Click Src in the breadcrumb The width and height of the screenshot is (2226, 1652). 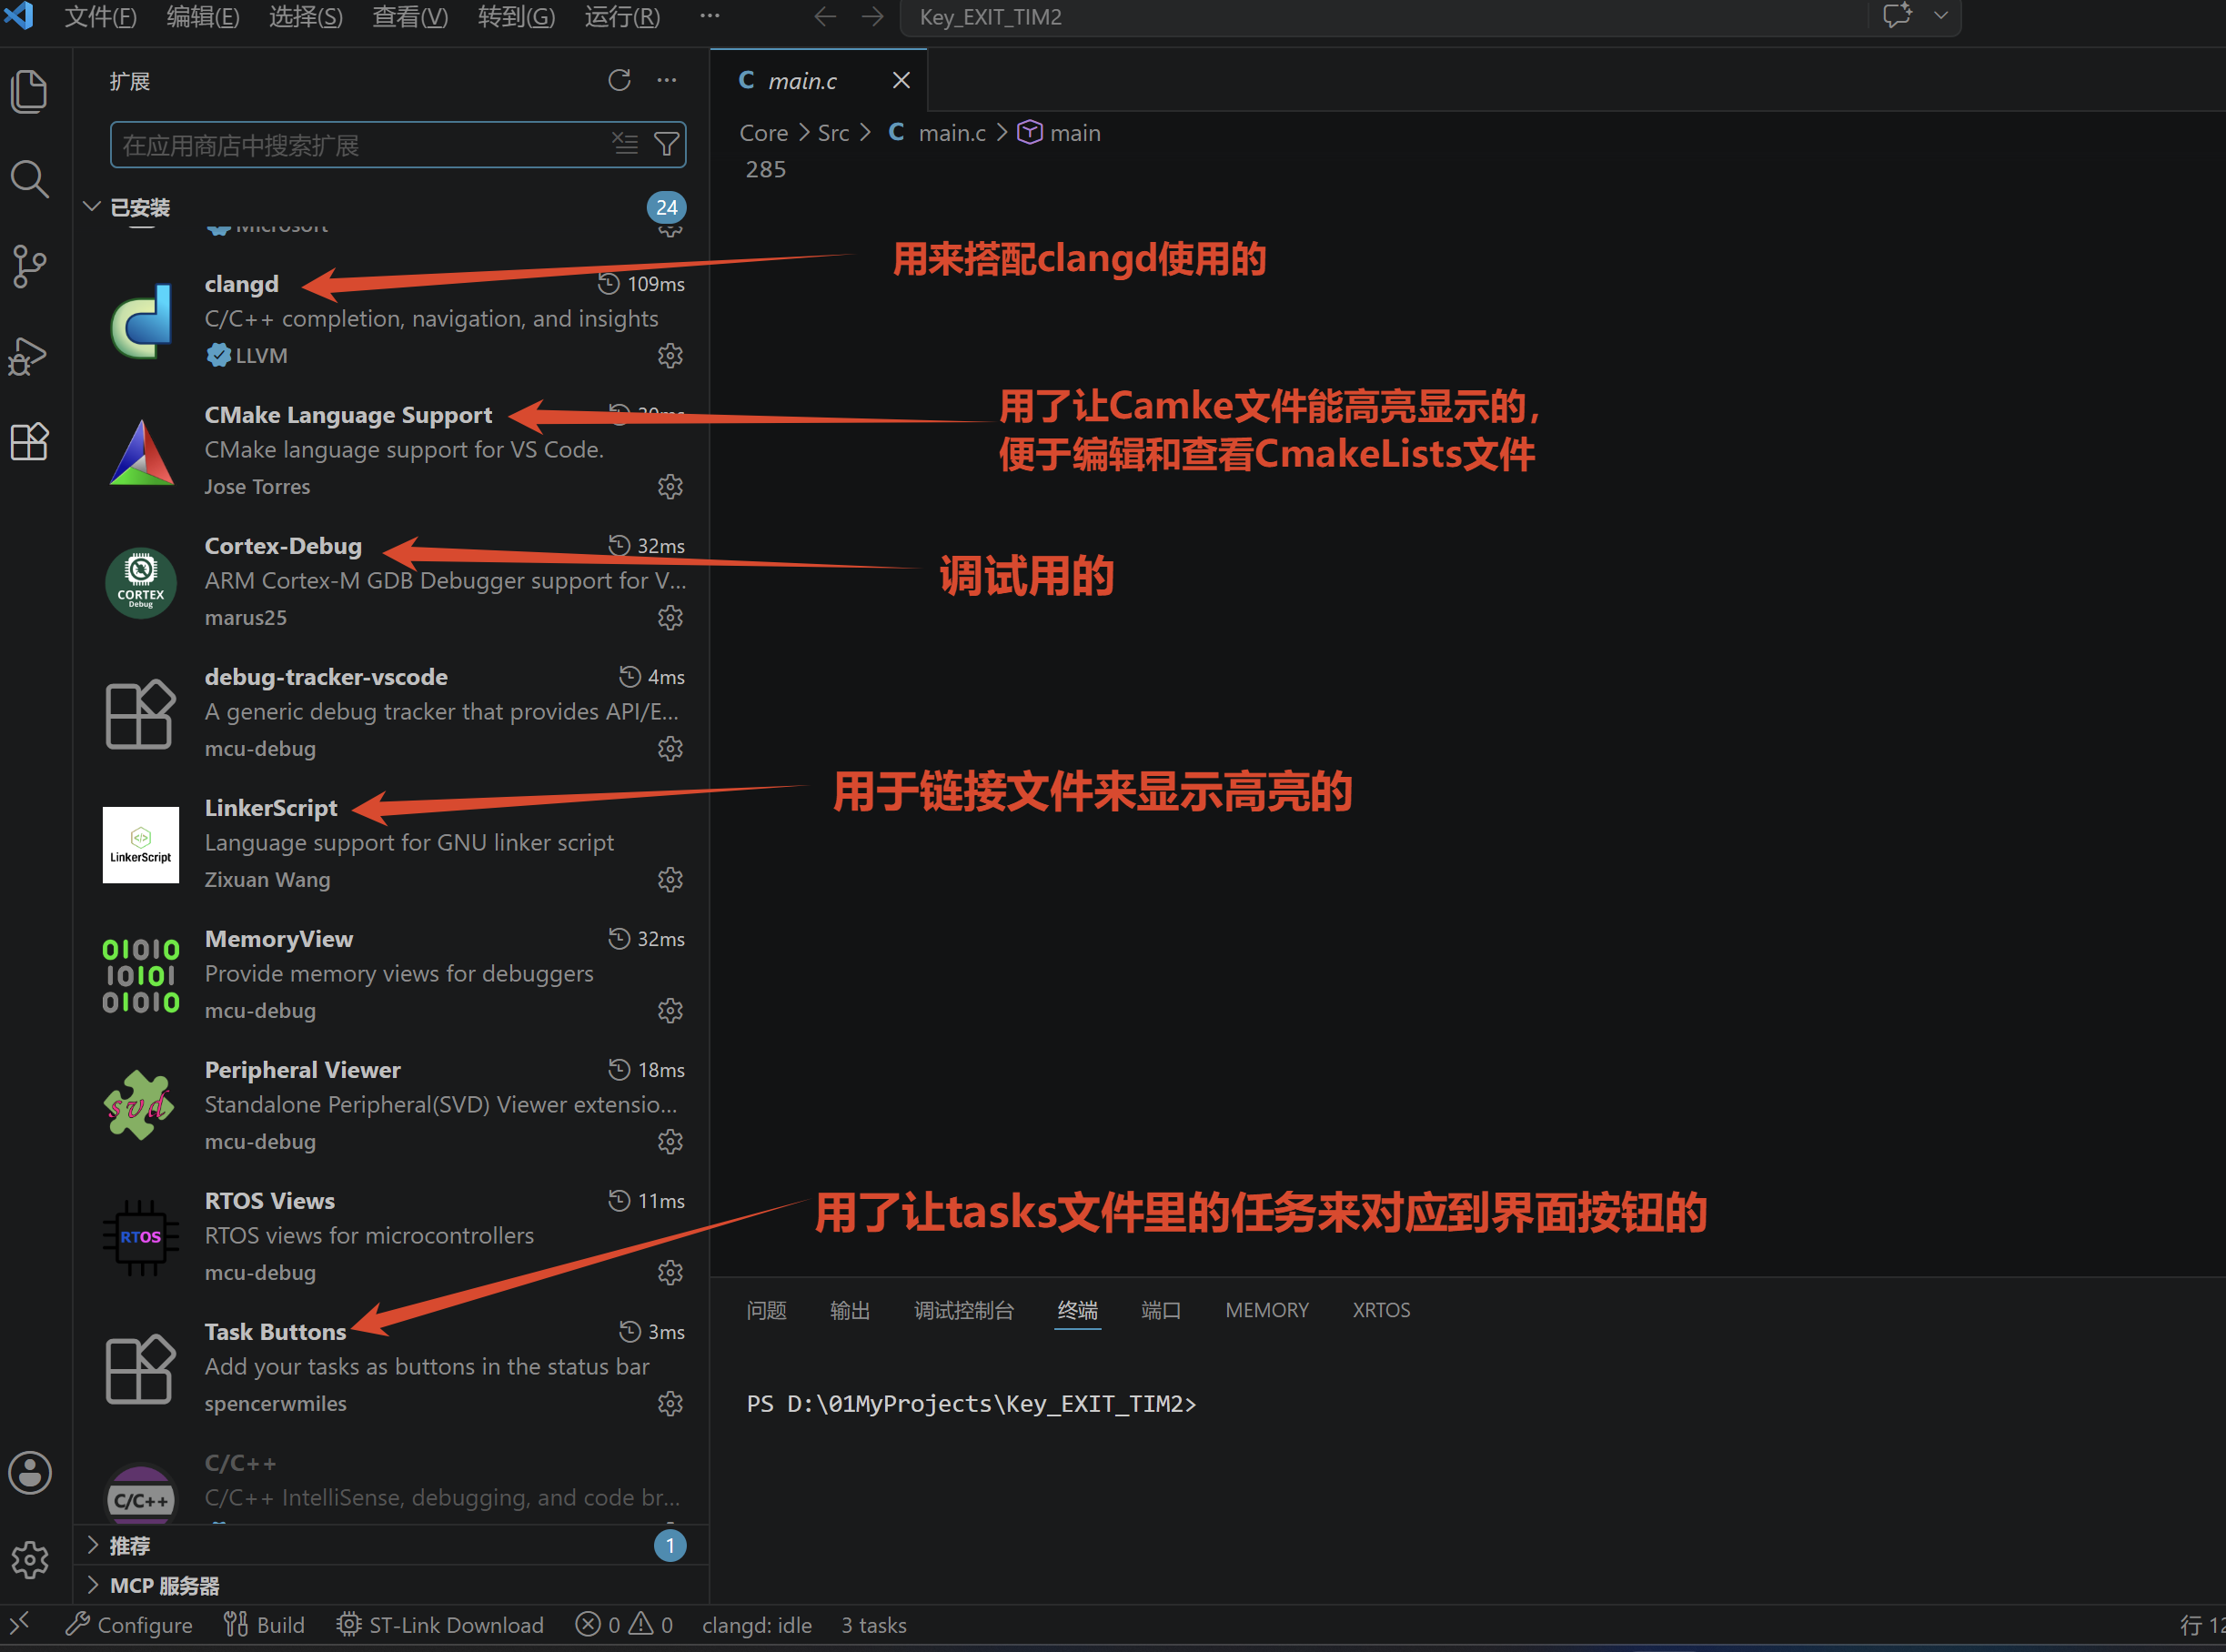pyautogui.click(x=833, y=133)
